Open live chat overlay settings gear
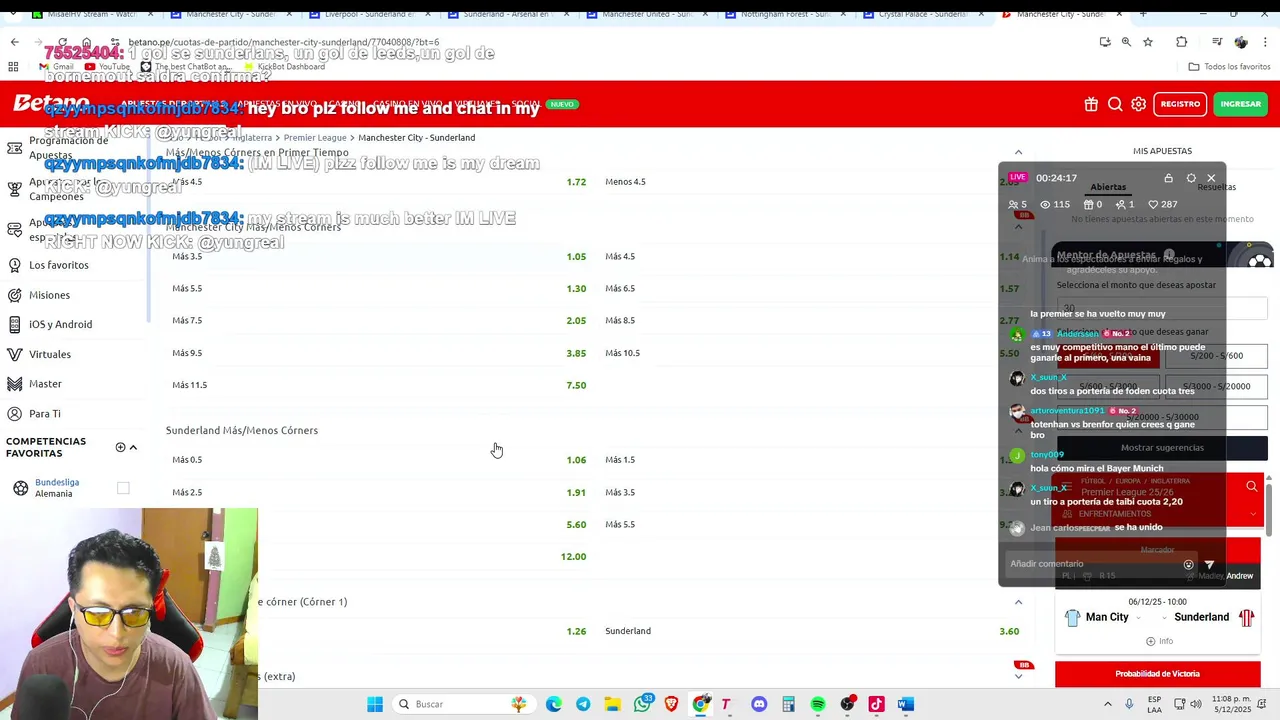This screenshot has width=1280, height=720. coord(1191,178)
